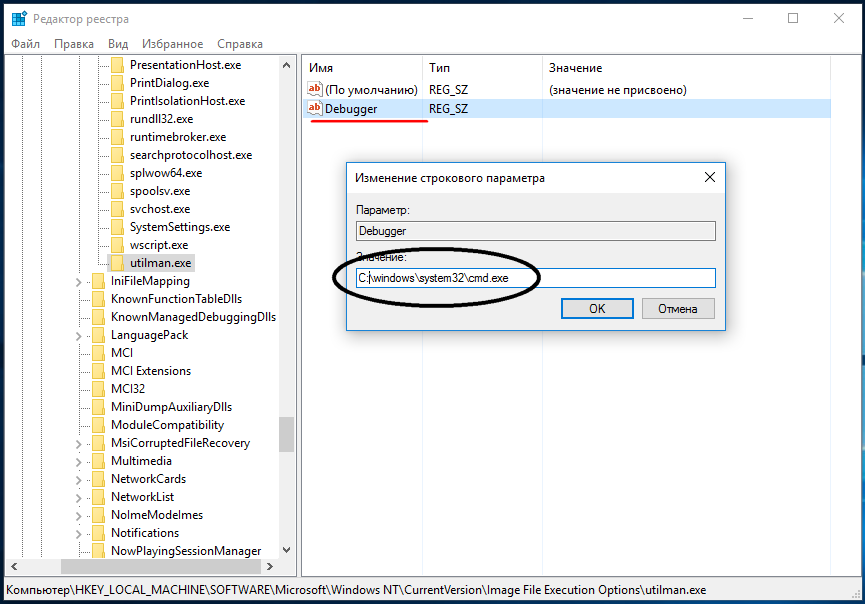Click the svchost.exe folder icon
Image resolution: width=865 pixels, height=604 pixels.
pos(117,209)
